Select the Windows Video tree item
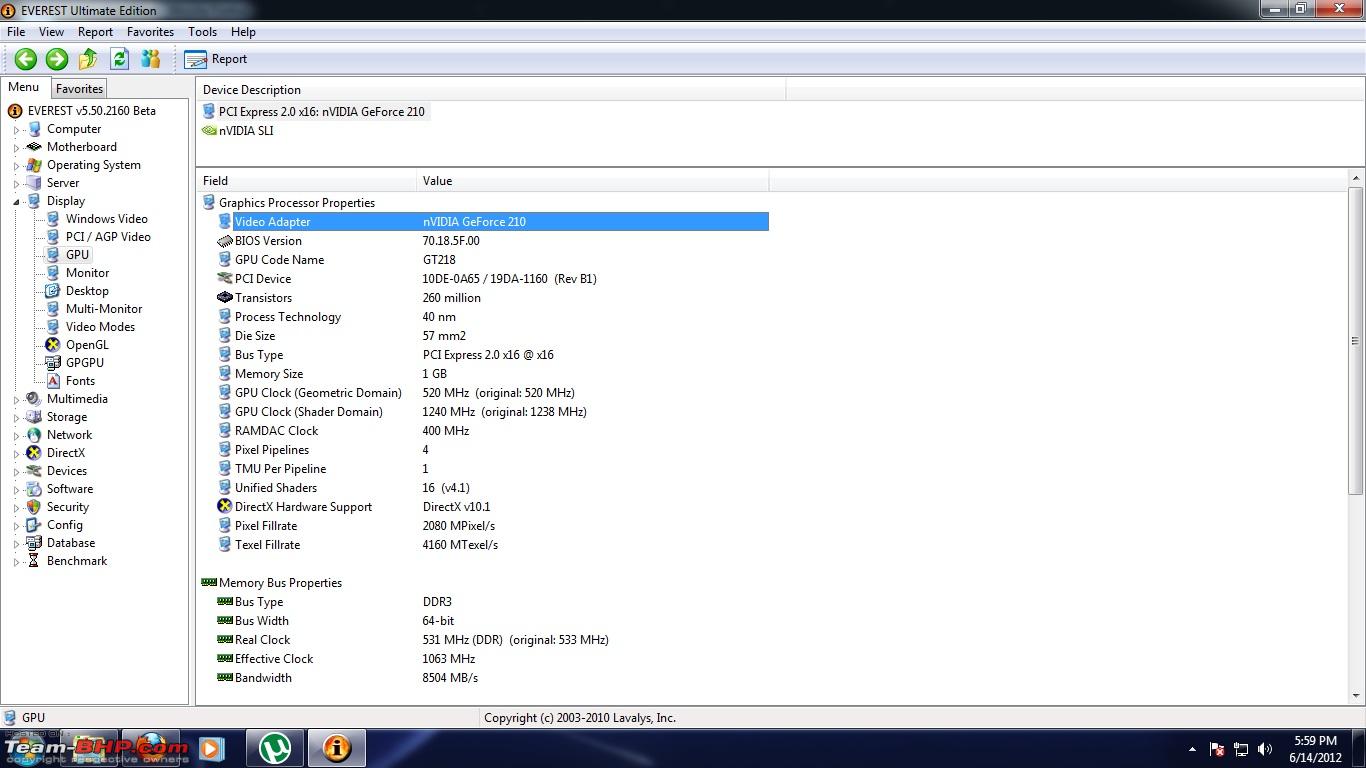 [107, 219]
